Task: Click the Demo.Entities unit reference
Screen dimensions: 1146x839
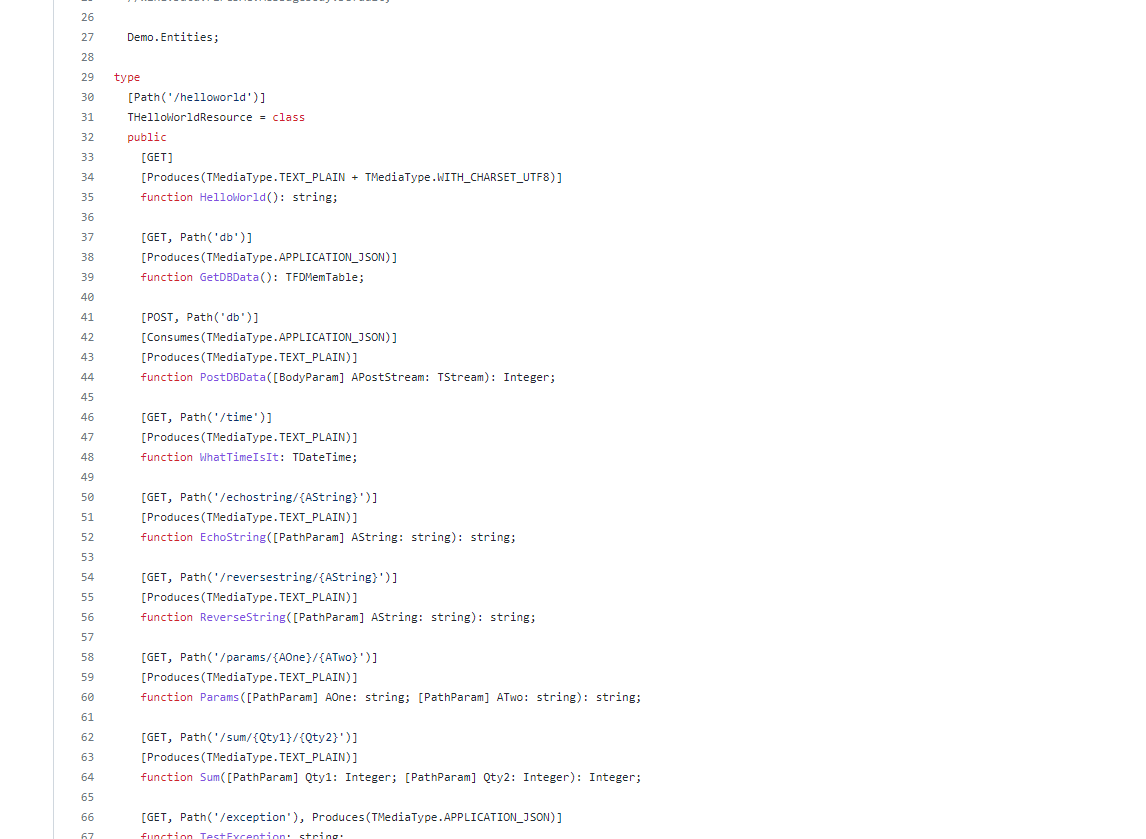Action: pyautogui.click(x=170, y=37)
